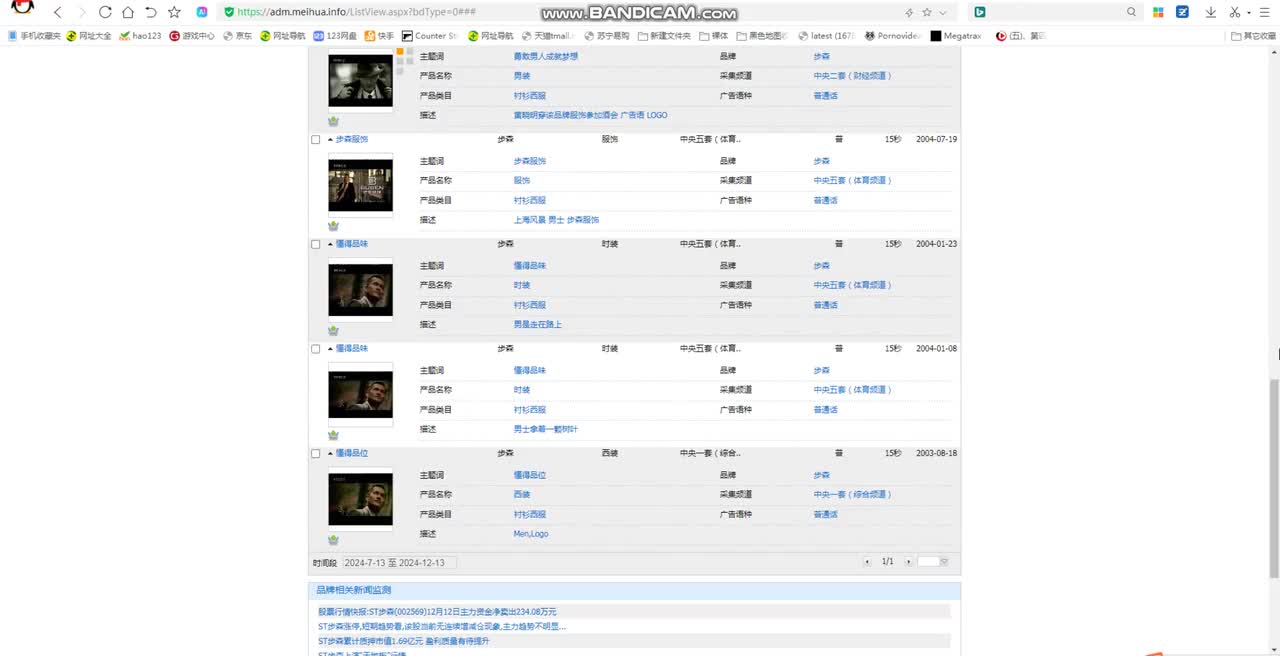Open the 游戏中心 bookmark
Viewport: 1280px width, 656px height.
tap(192, 36)
